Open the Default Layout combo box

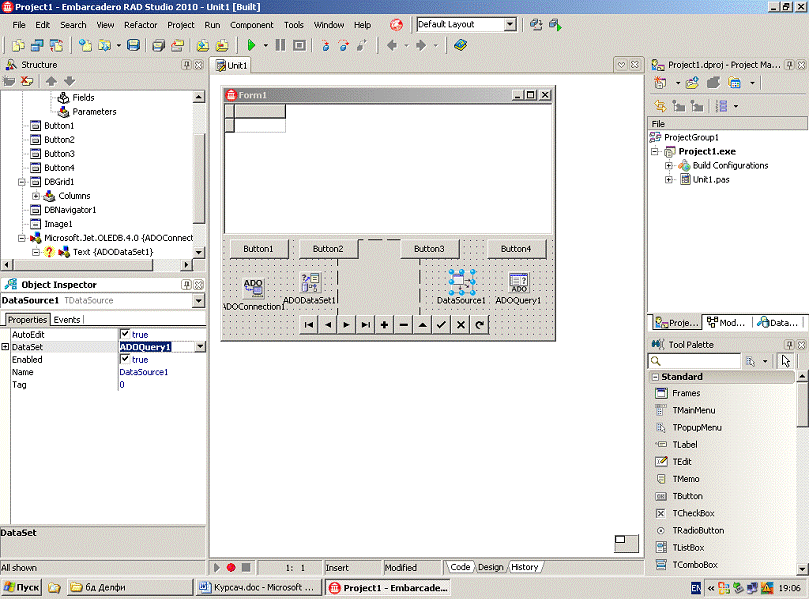510,24
